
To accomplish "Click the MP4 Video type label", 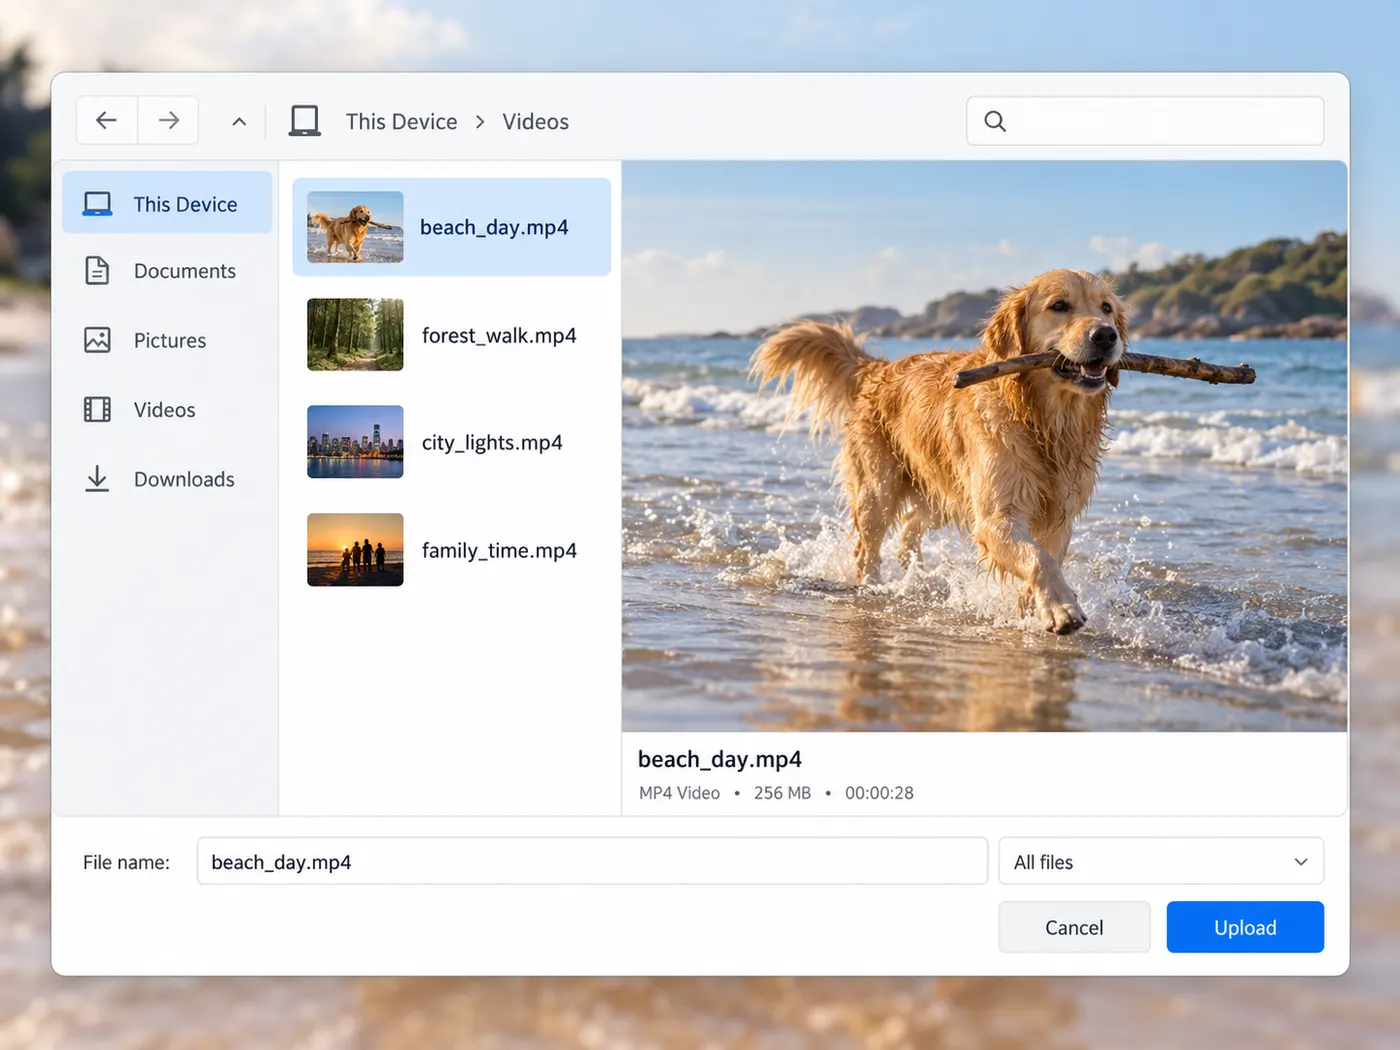I will [x=679, y=793].
